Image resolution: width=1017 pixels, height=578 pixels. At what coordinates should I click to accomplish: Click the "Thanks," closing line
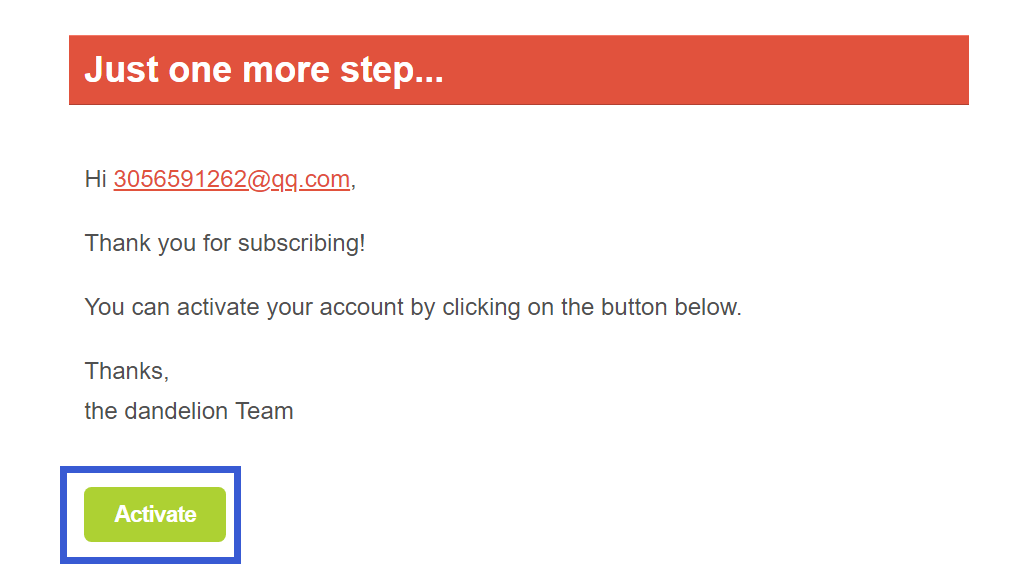click(127, 371)
